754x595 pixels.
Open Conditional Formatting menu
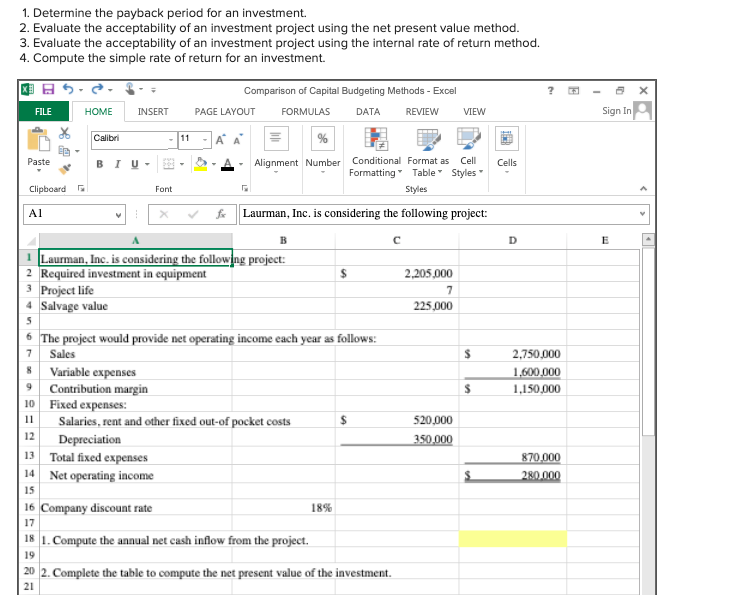point(376,152)
